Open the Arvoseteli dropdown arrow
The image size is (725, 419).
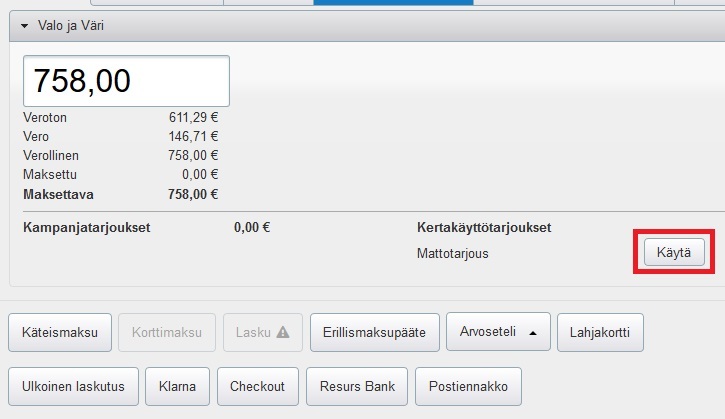tap(534, 332)
